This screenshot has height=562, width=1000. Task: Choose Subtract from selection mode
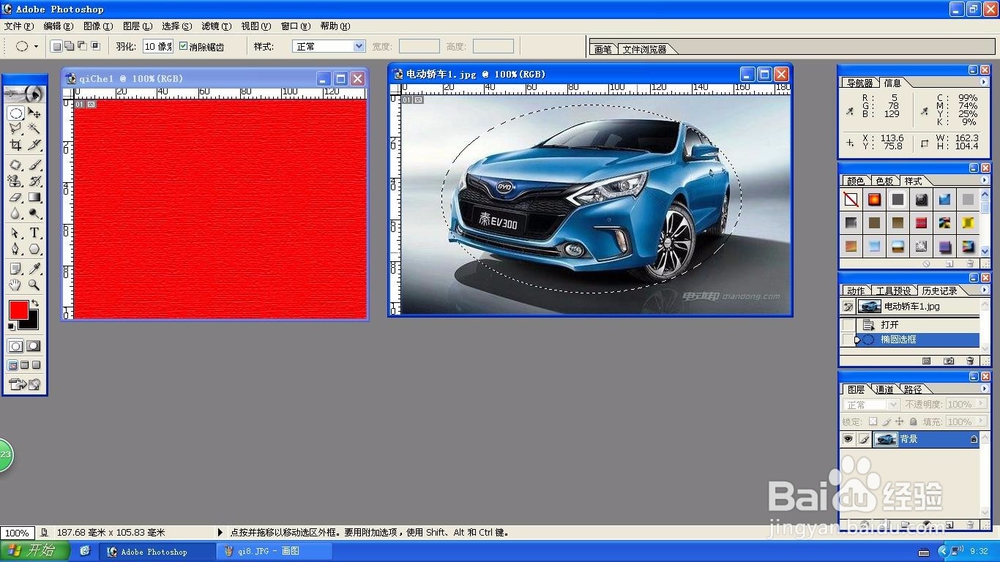click(82, 46)
